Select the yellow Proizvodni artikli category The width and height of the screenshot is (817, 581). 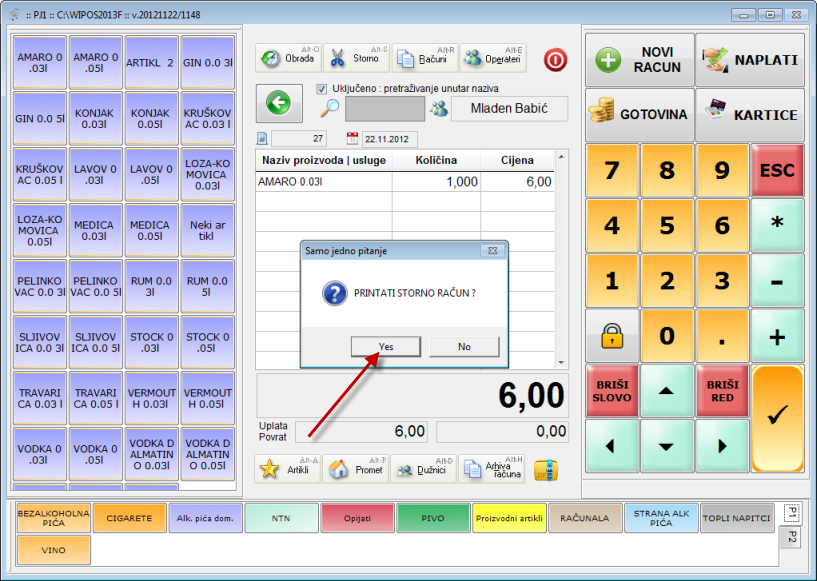[x=509, y=518]
